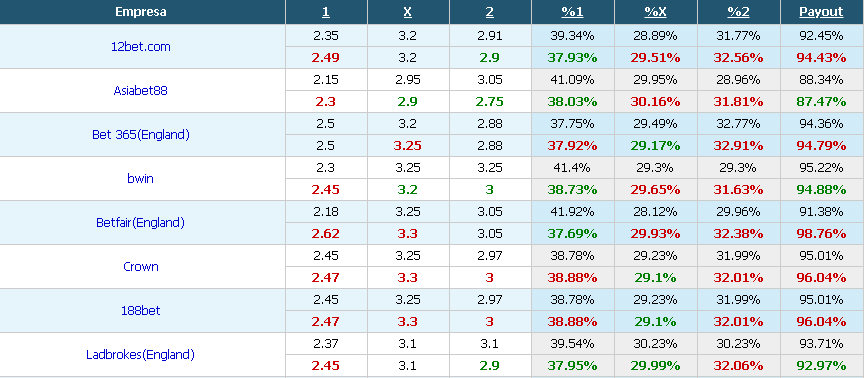Image resolution: width=864 pixels, height=378 pixels.
Task: Open the Ladbrokes(England) link
Action: coord(141,355)
